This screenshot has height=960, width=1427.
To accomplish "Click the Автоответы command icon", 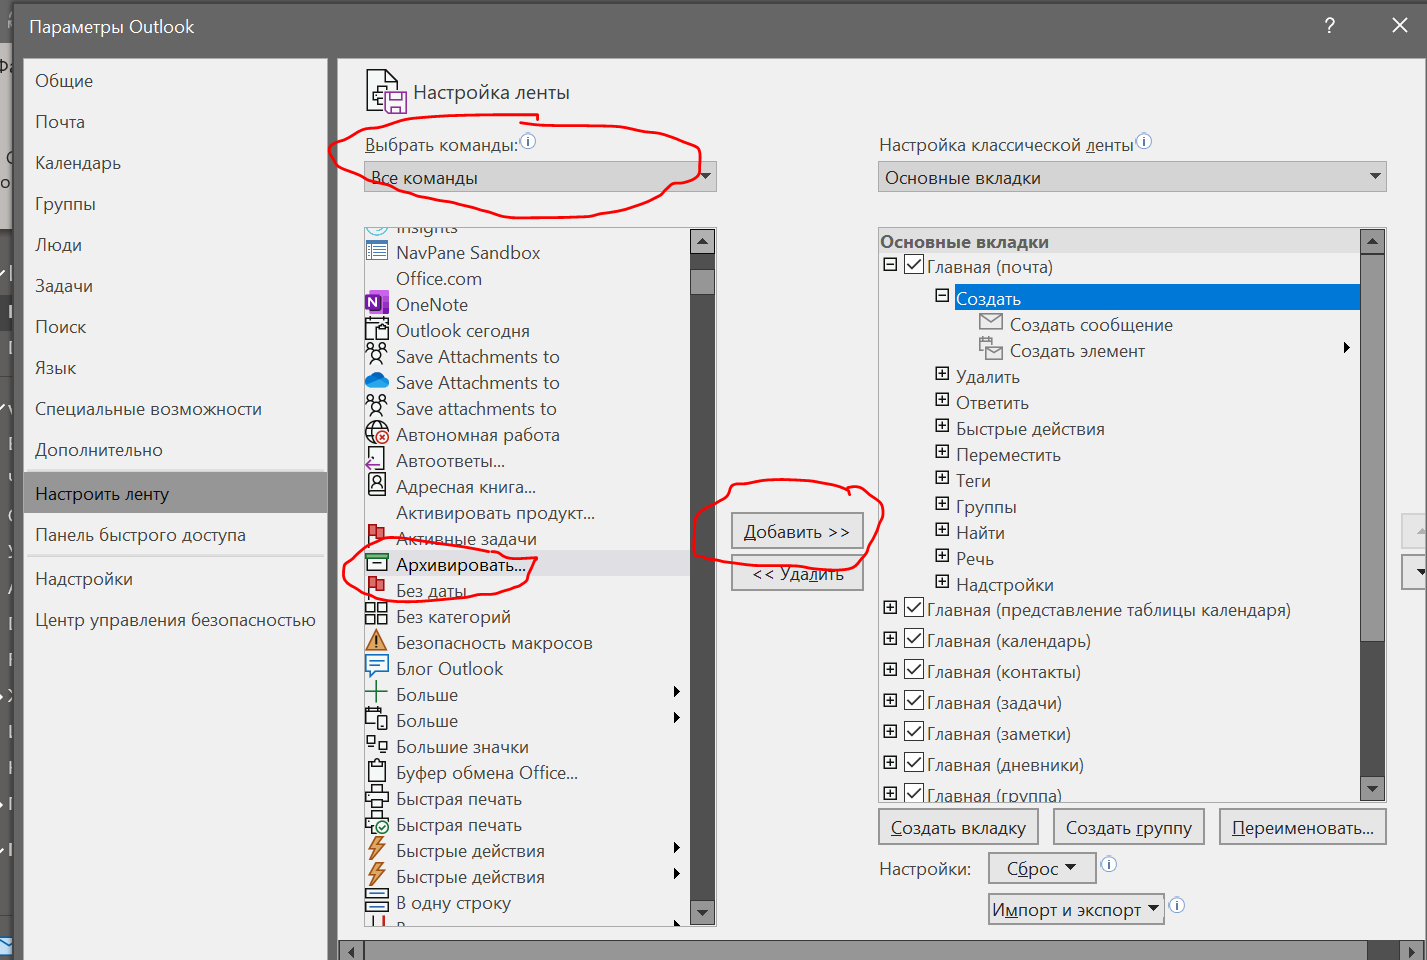I will click(376, 459).
